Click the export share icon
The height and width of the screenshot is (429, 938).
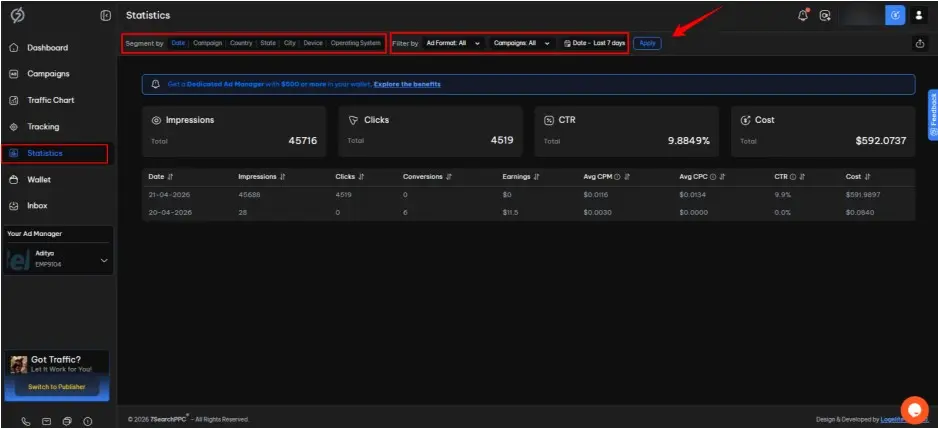click(x=919, y=43)
